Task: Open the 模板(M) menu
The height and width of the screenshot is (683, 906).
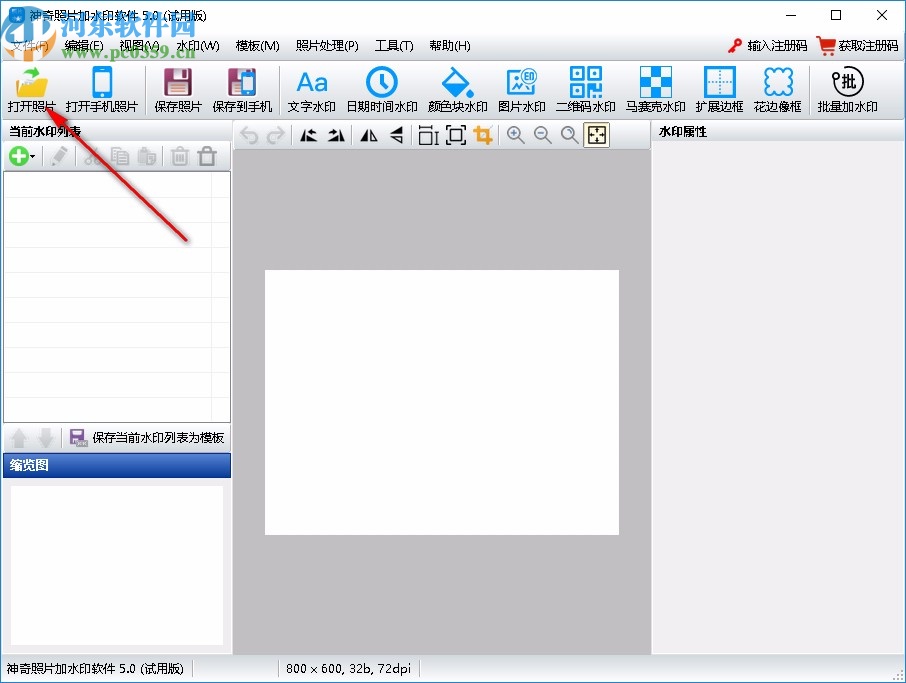Action: pyautogui.click(x=258, y=46)
